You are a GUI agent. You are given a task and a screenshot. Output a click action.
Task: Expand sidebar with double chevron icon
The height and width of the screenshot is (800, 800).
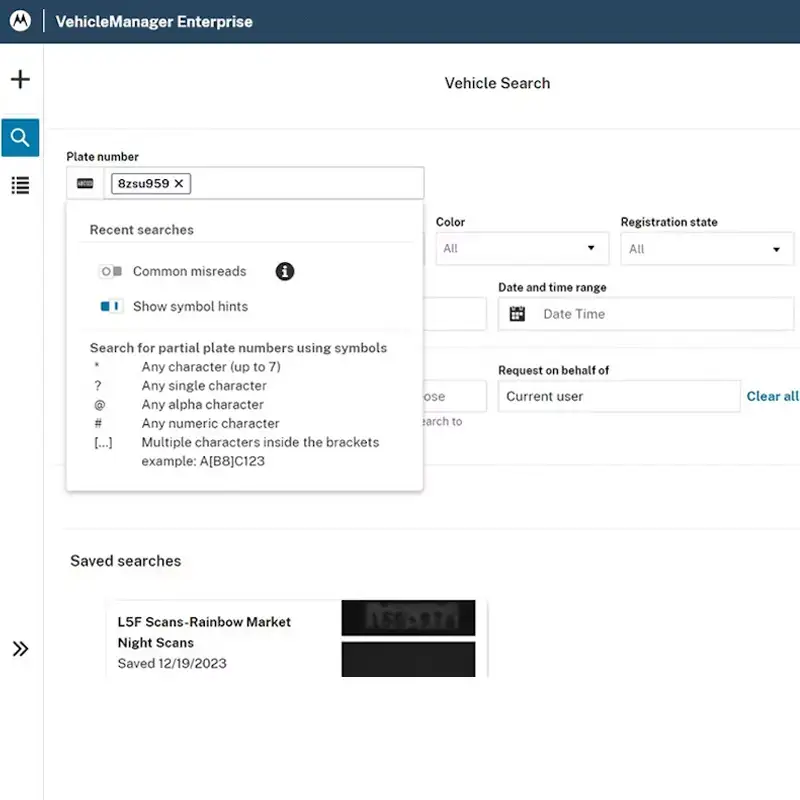(20, 649)
